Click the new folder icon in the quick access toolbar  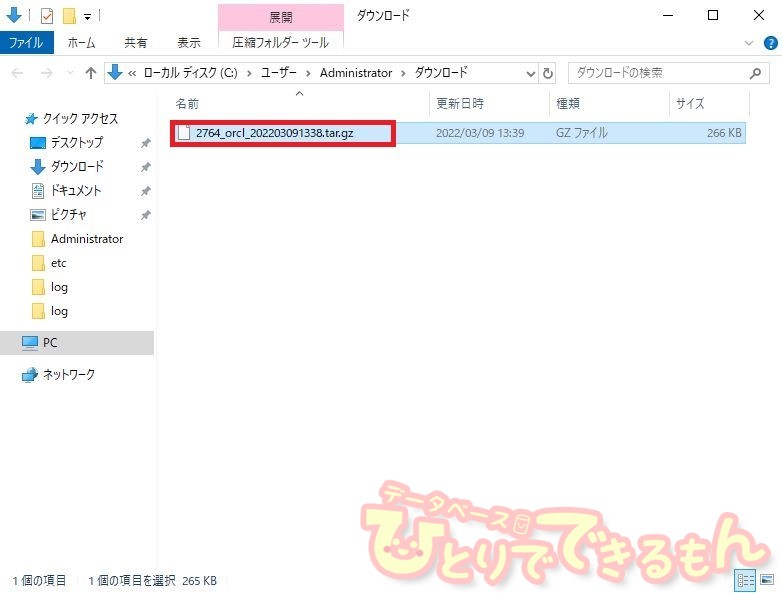[x=69, y=16]
